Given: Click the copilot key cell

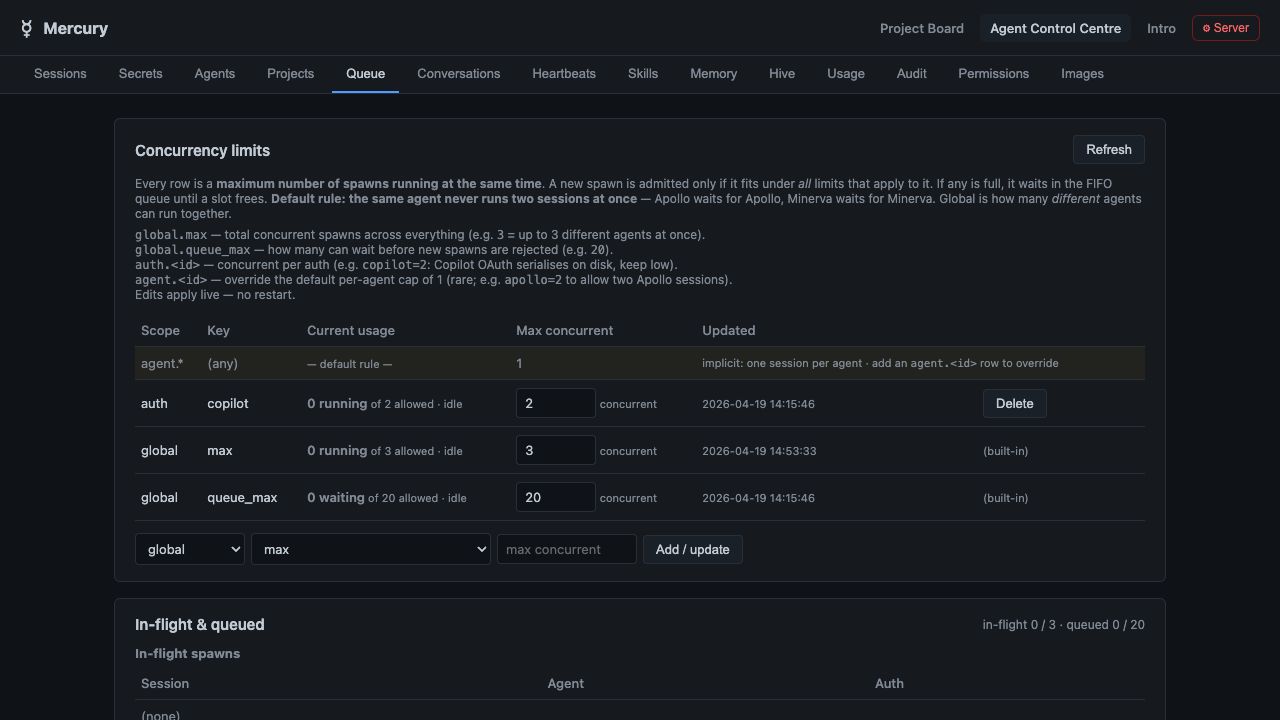Looking at the screenshot, I should pyautogui.click(x=228, y=404).
